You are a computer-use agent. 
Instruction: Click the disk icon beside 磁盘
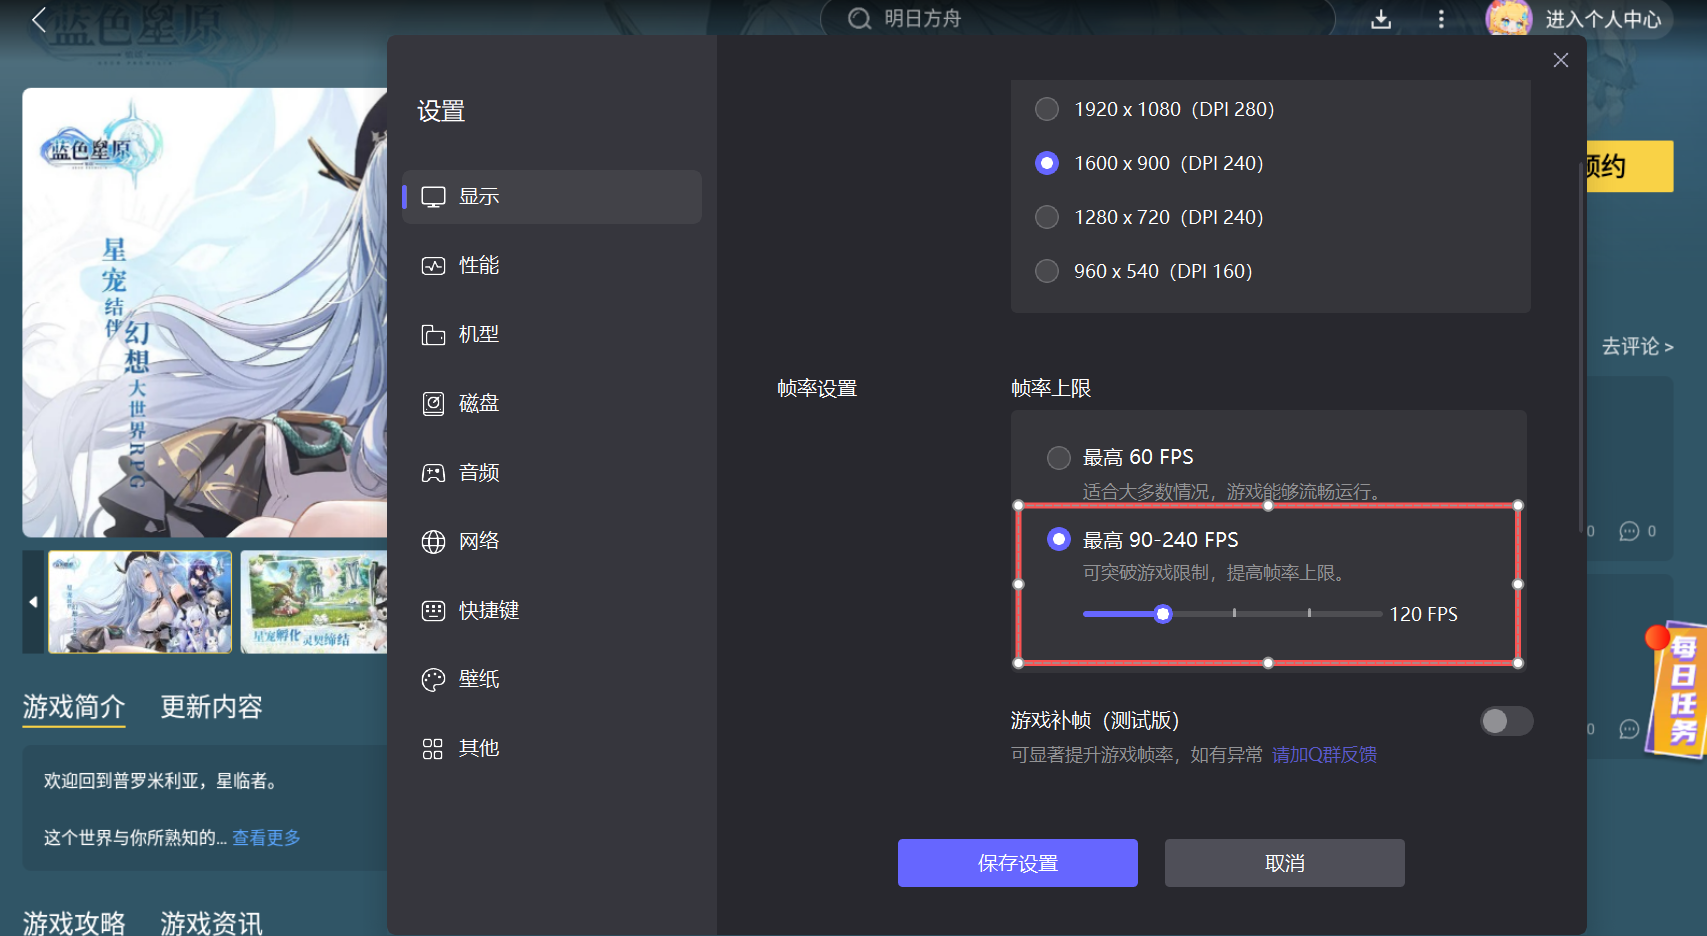coord(433,404)
